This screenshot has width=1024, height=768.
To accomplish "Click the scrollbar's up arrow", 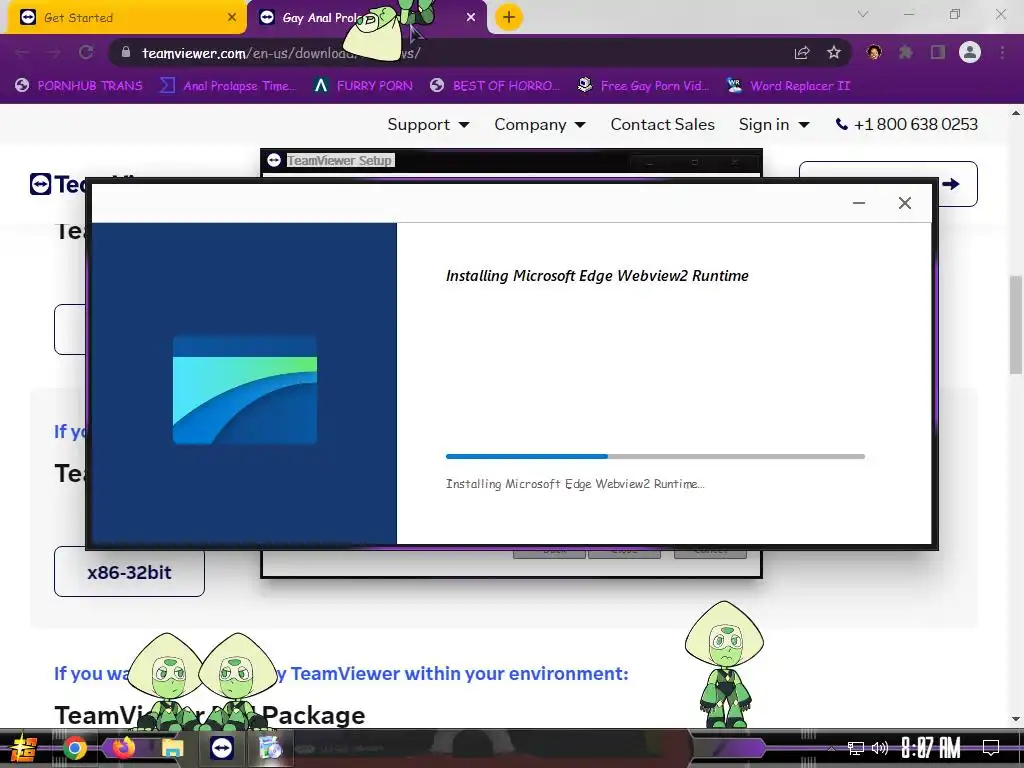I will tap(1016, 113).
